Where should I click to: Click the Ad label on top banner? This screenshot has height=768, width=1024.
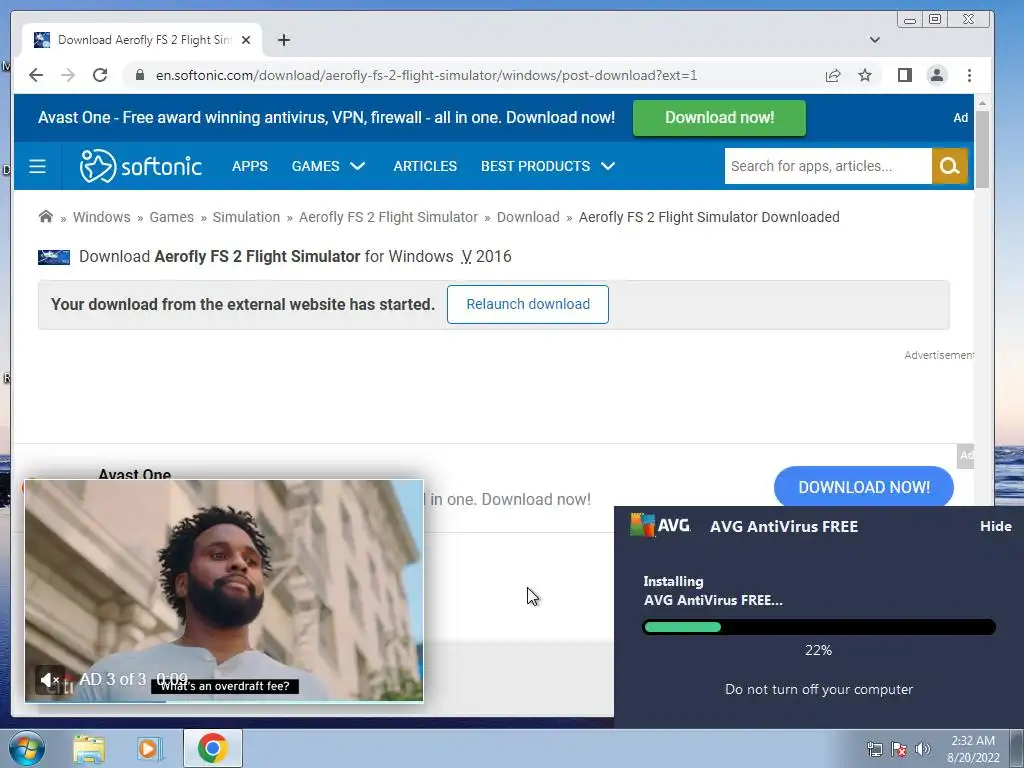[960, 118]
